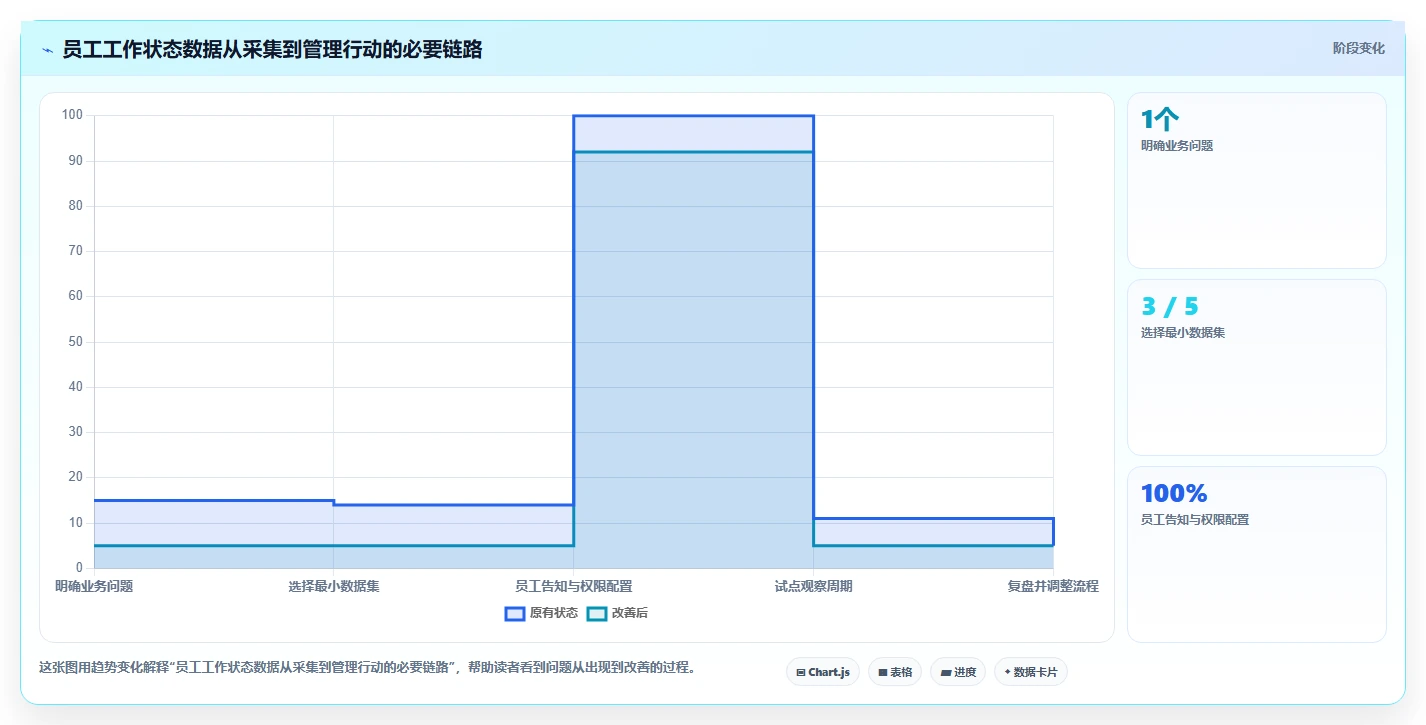The image size is (1426, 725).
Task: Click the chart title heading text
Action: coord(272,49)
